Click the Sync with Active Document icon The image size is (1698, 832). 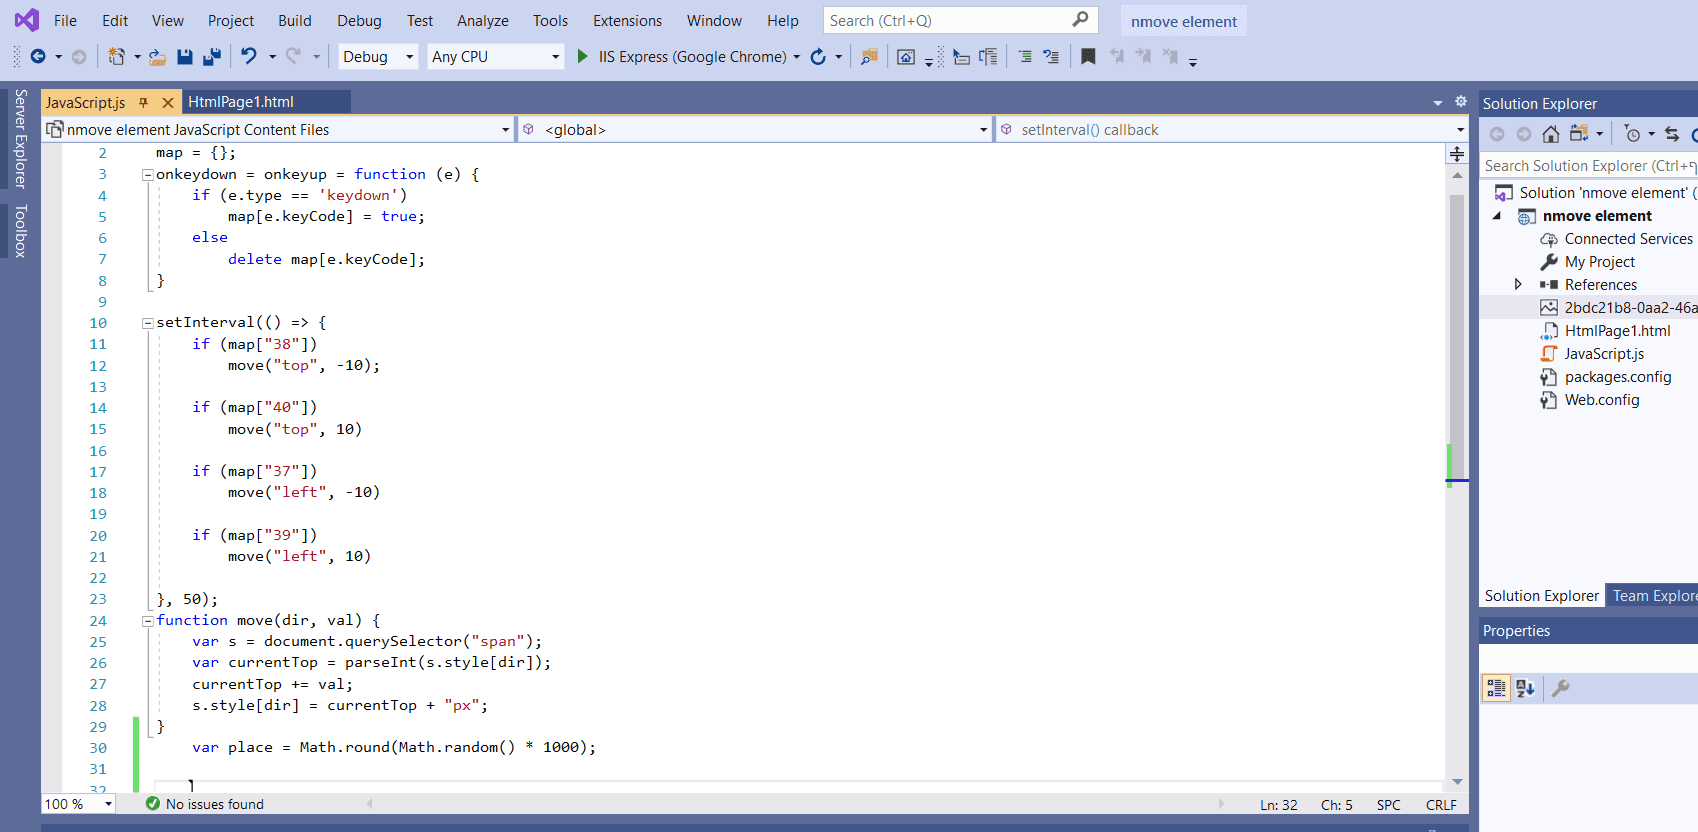[x=1672, y=134]
